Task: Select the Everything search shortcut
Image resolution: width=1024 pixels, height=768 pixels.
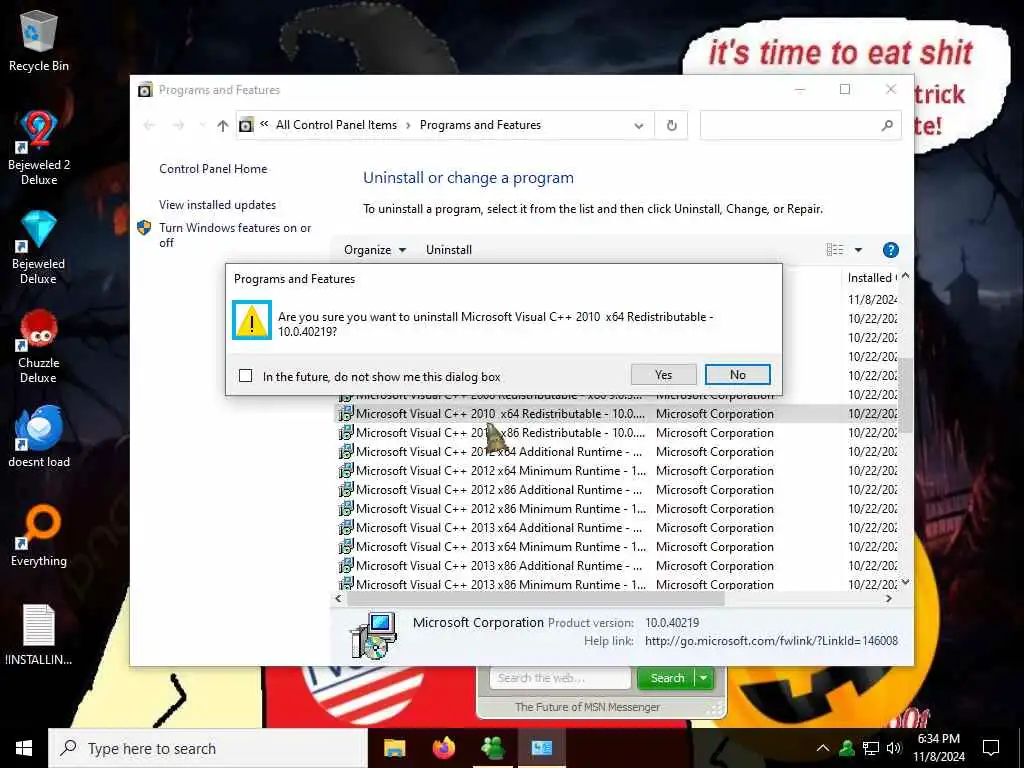Action: pyautogui.click(x=39, y=536)
